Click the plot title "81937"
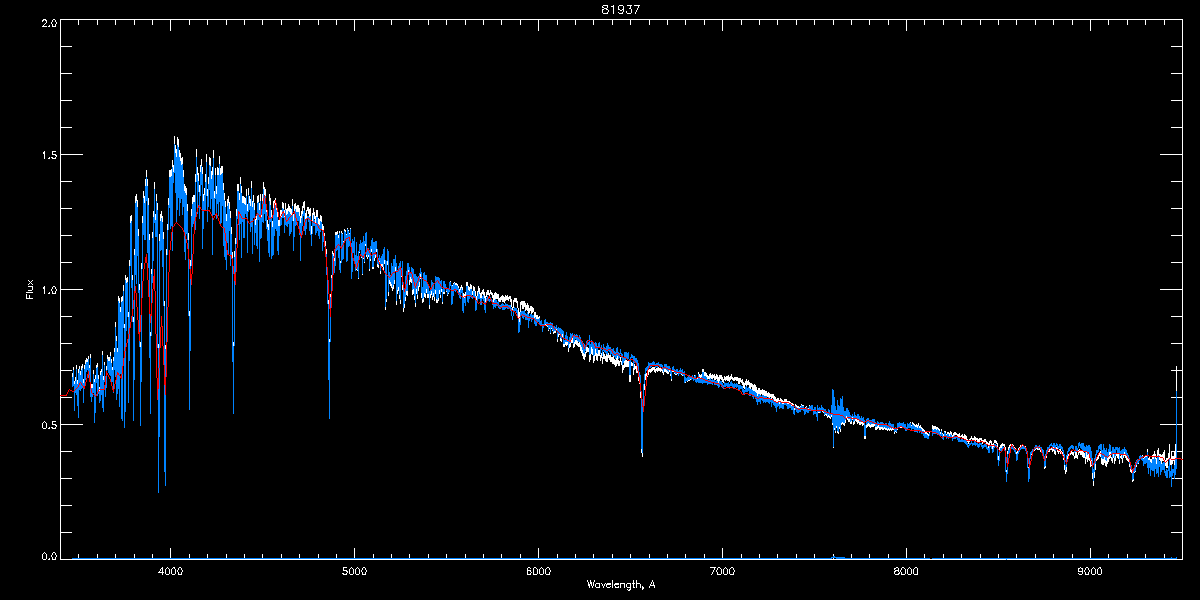Screen dimensions: 1200x600 [x=621, y=9]
